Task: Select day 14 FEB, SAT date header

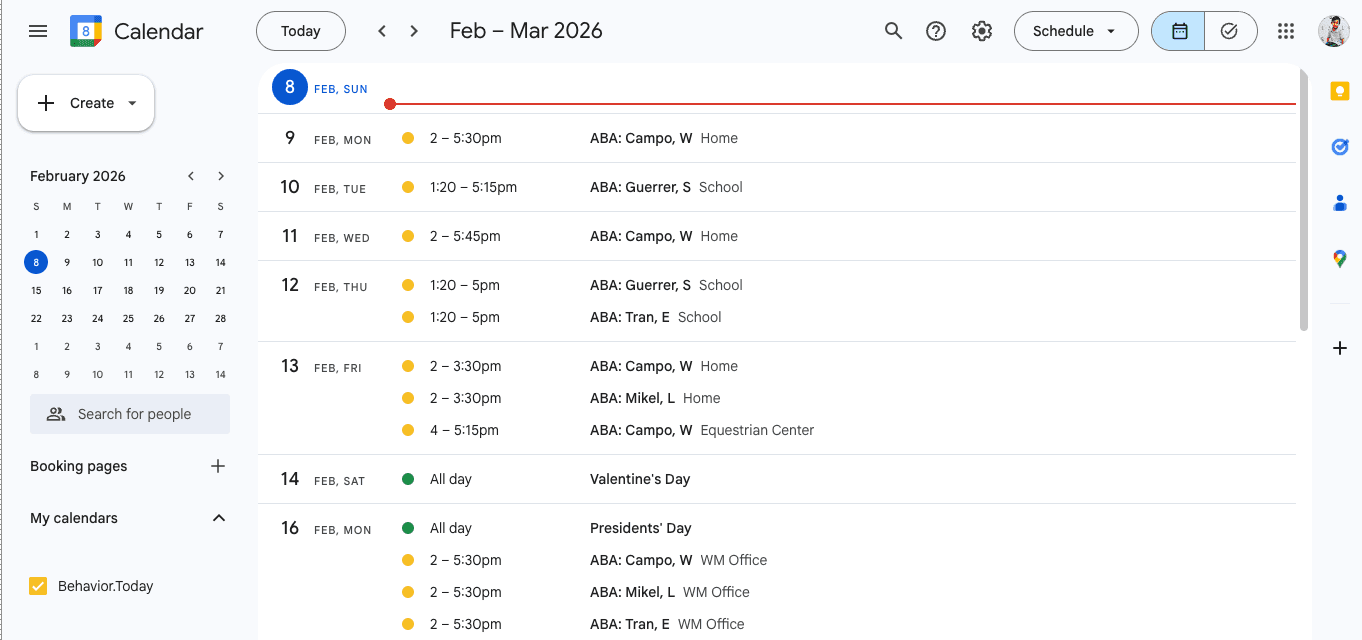Action: point(322,479)
